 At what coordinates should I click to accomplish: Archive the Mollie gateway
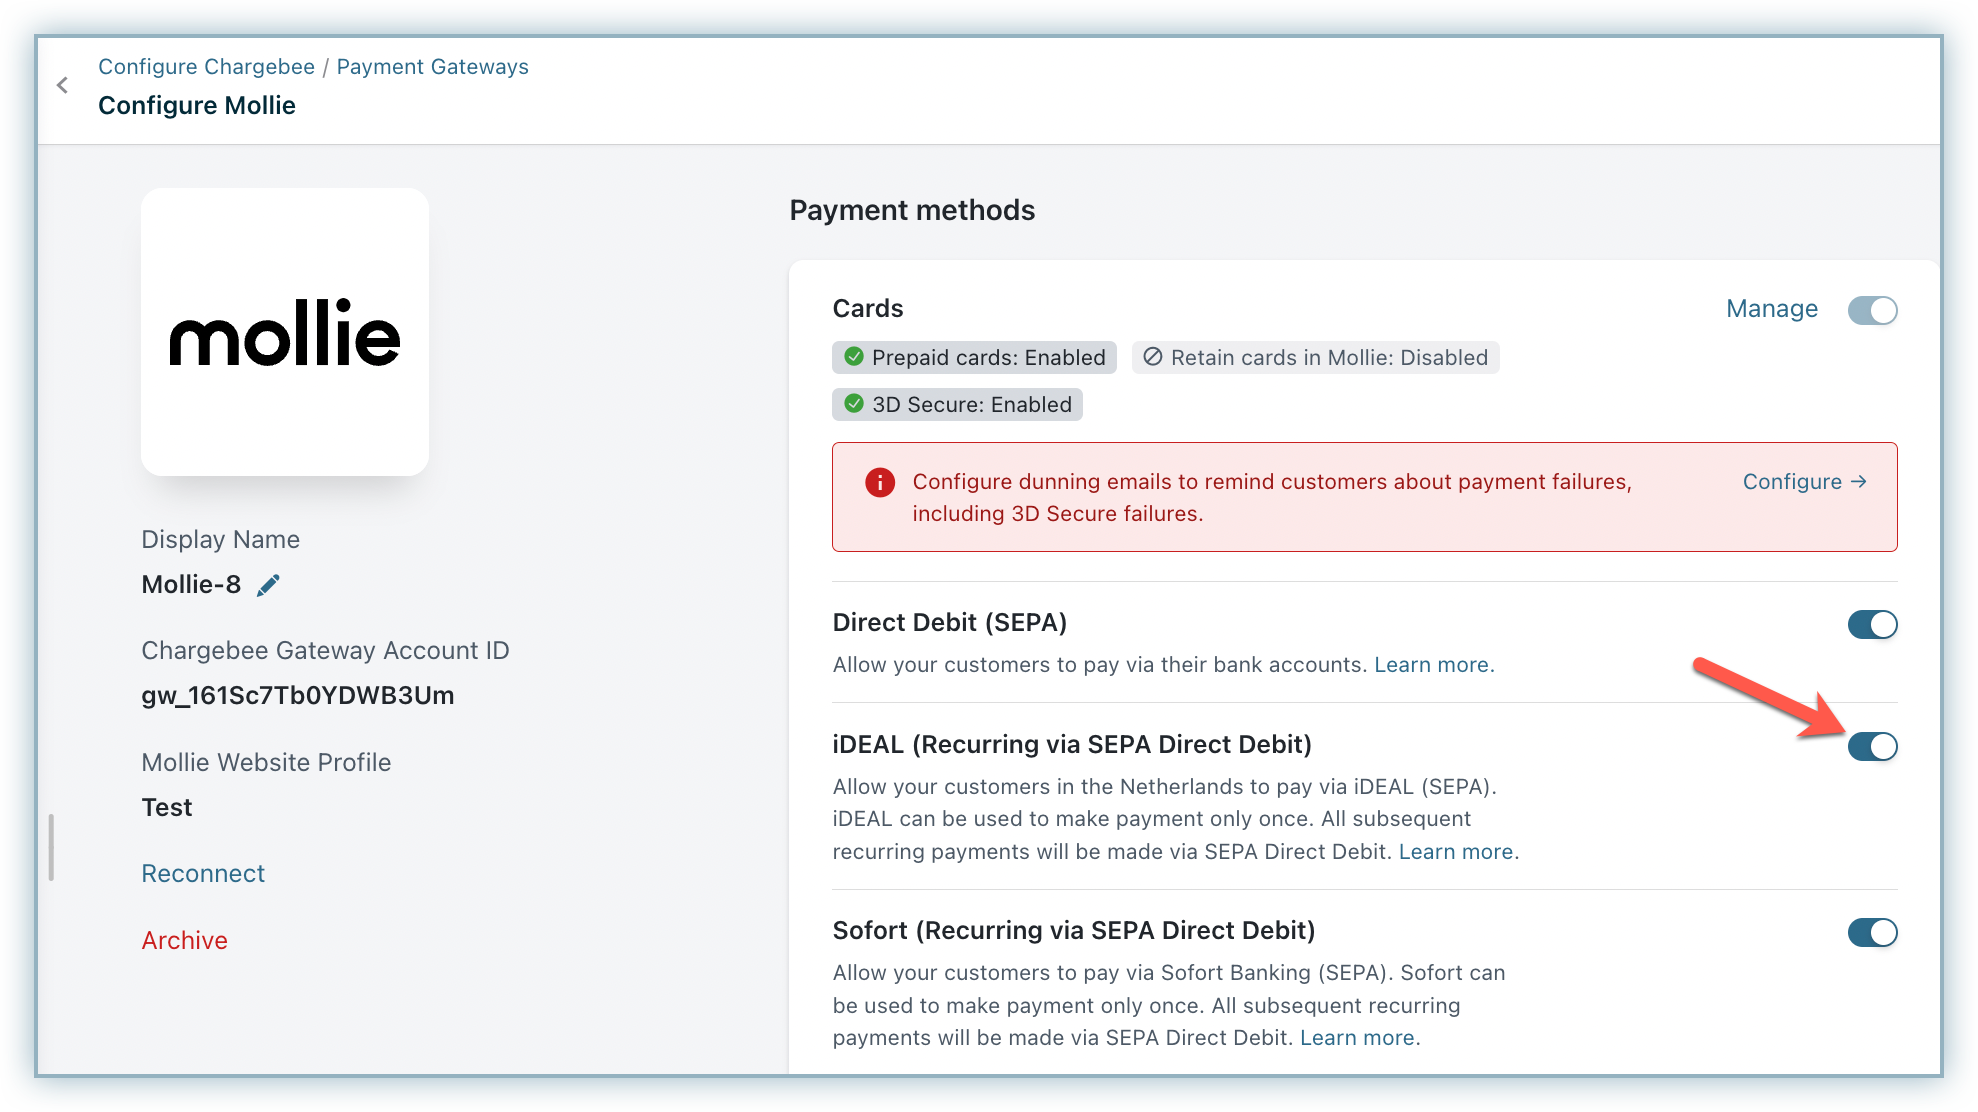point(185,940)
